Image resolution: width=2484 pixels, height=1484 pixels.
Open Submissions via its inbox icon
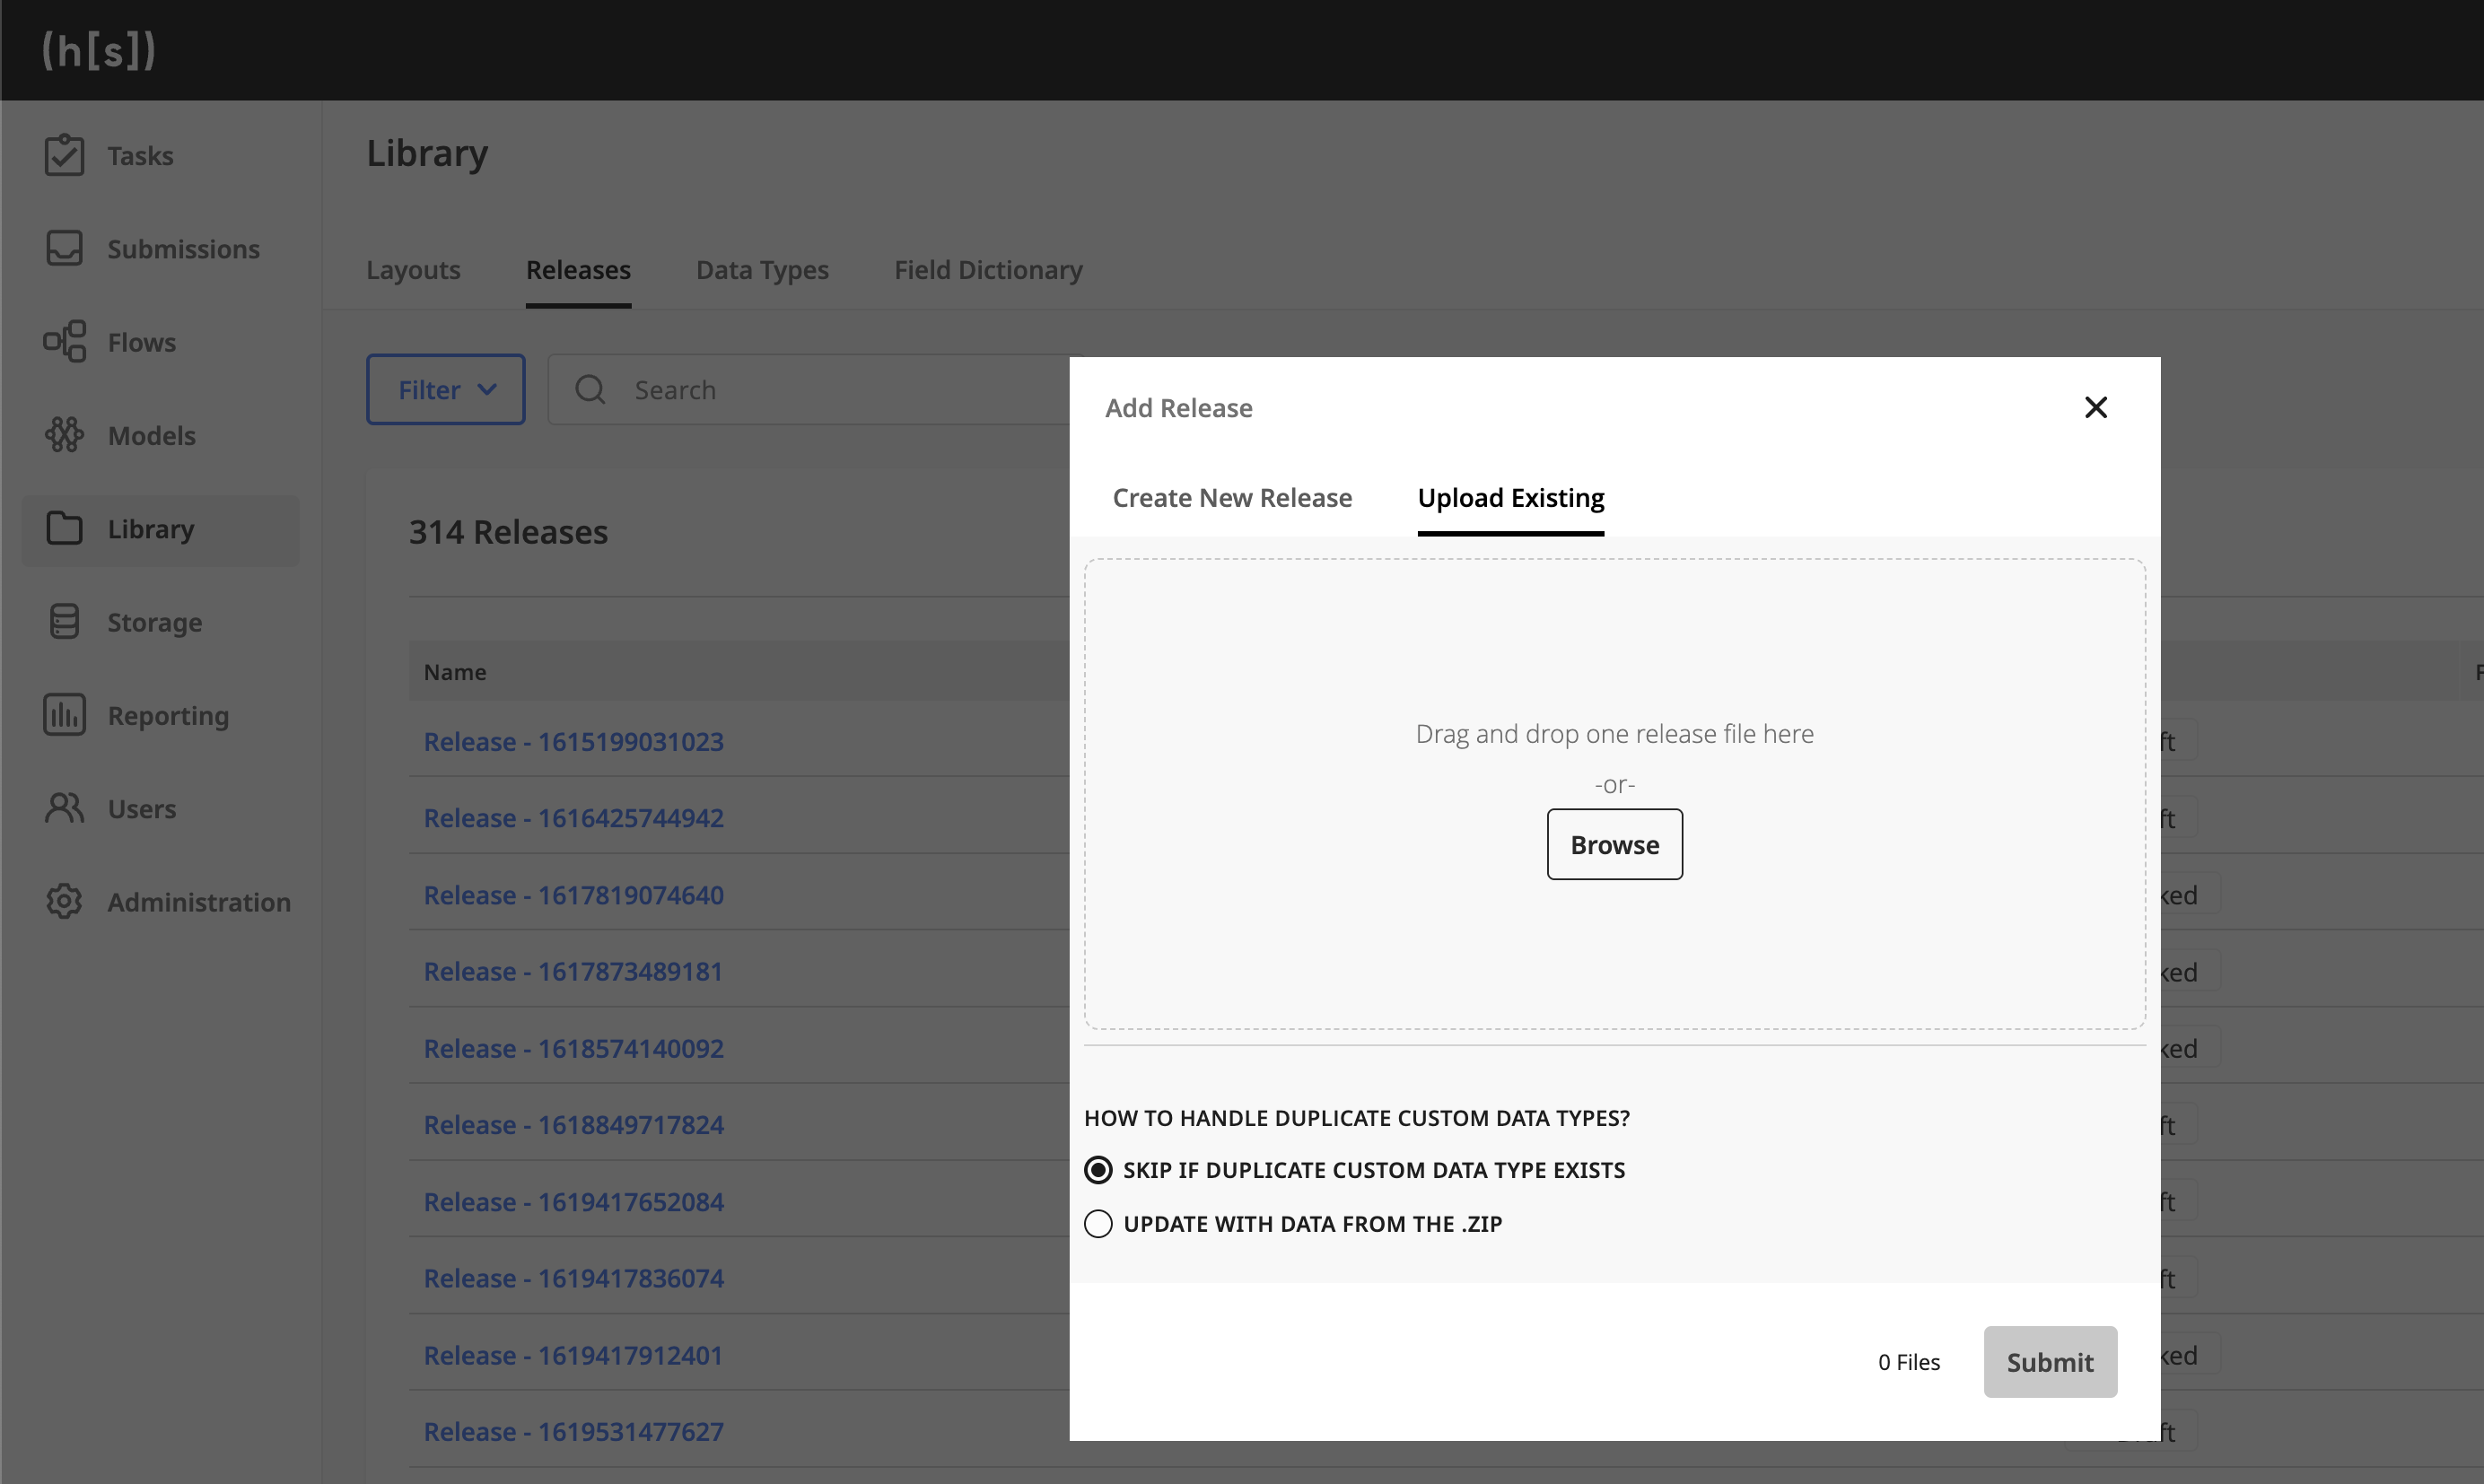click(x=64, y=248)
